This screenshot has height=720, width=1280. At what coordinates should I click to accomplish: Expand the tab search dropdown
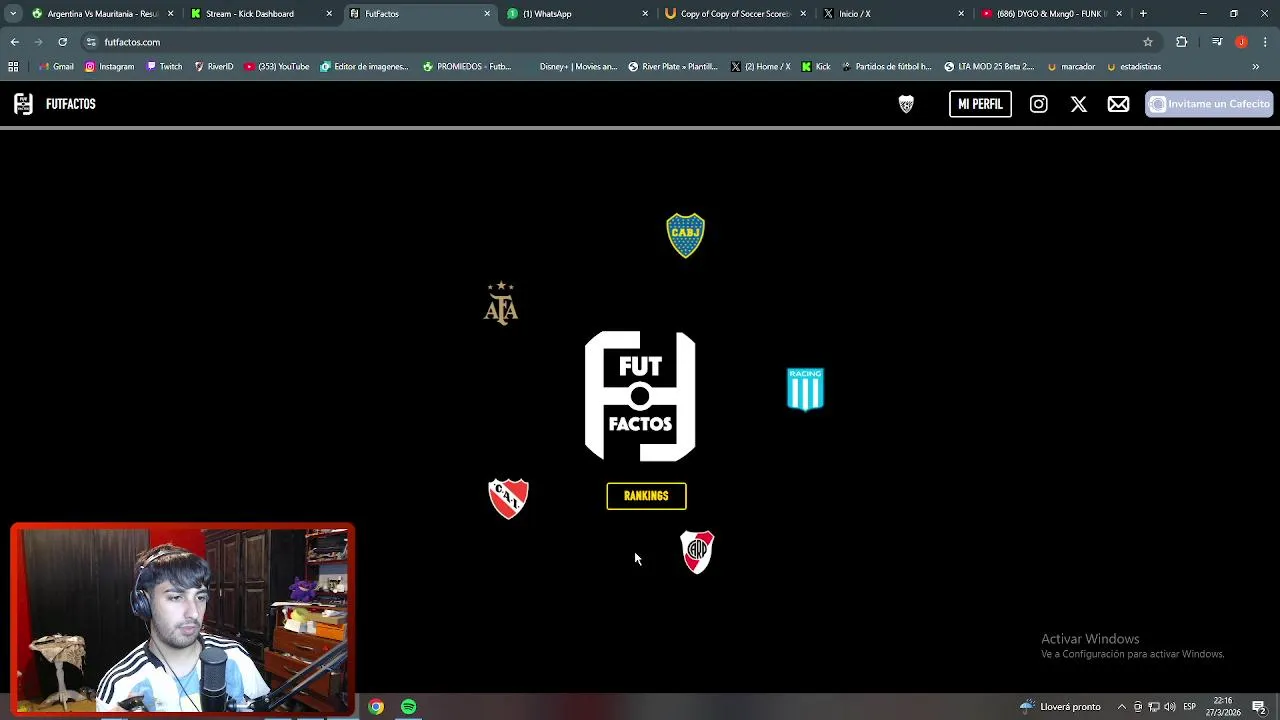[13, 14]
